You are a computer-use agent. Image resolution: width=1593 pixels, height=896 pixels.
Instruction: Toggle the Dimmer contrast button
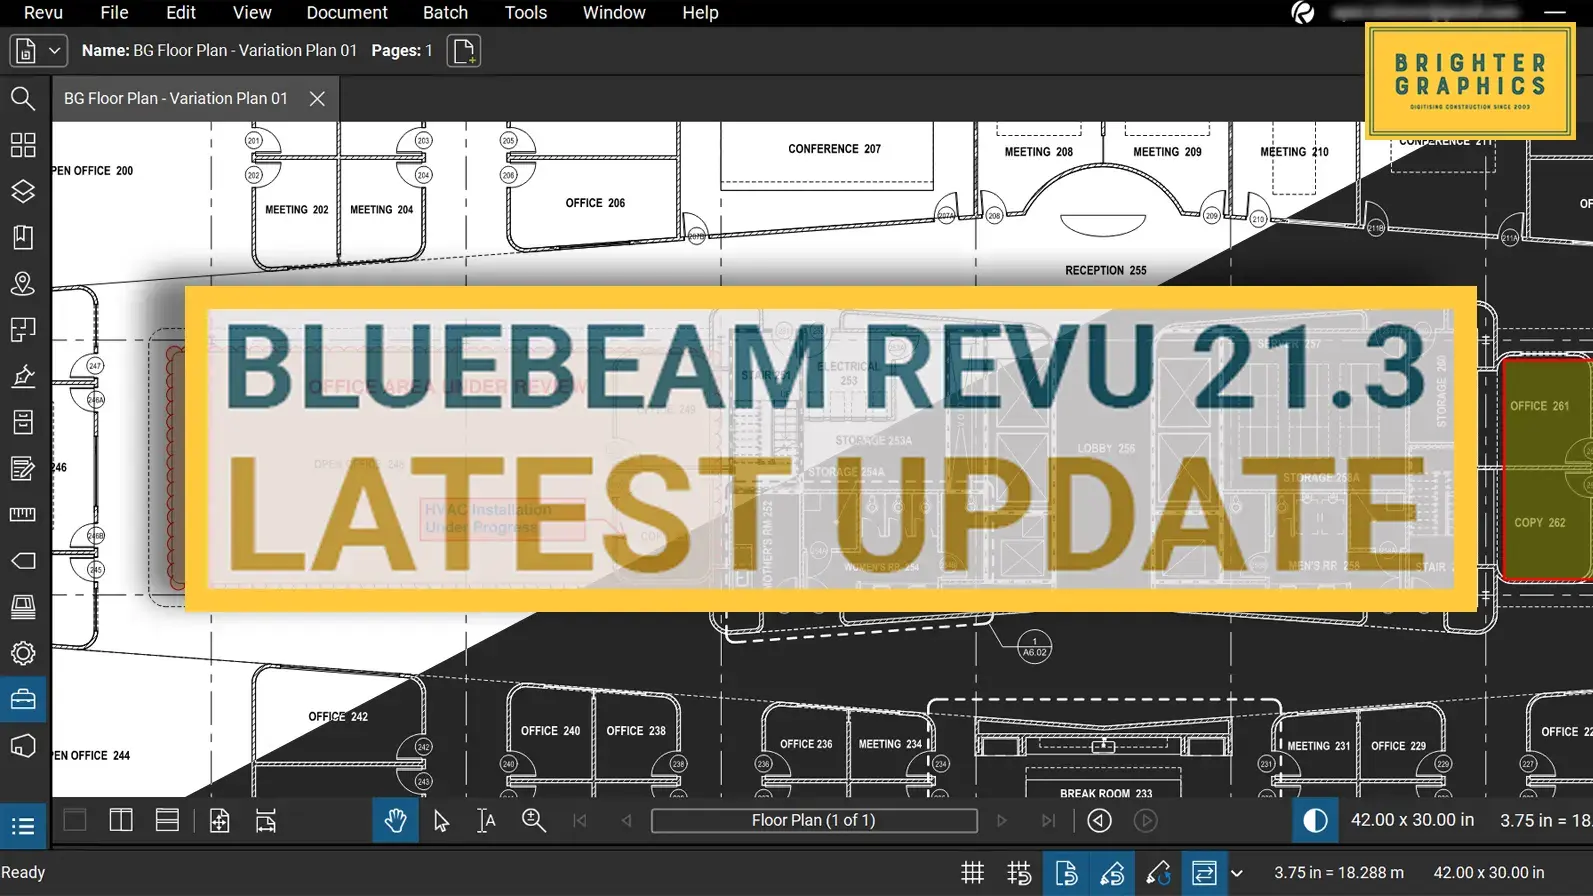tap(1315, 821)
